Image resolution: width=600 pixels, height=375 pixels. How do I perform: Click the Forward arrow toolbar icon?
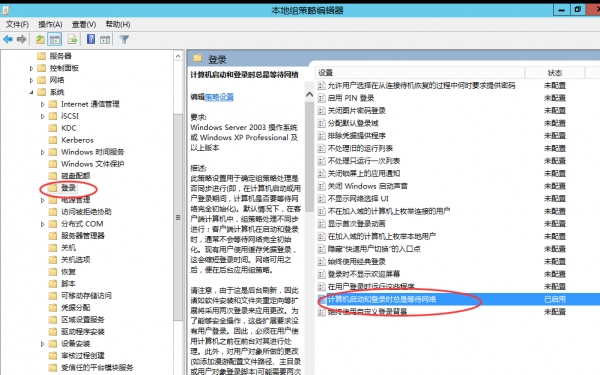click(21, 39)
